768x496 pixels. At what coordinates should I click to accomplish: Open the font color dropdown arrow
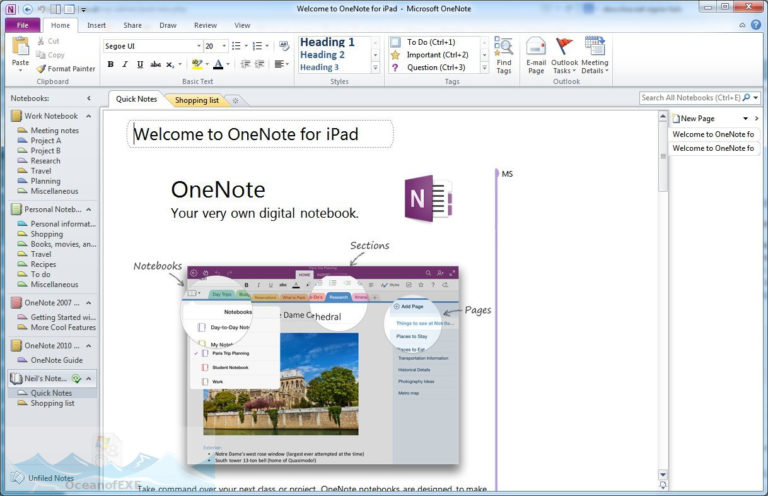point(228,64)
